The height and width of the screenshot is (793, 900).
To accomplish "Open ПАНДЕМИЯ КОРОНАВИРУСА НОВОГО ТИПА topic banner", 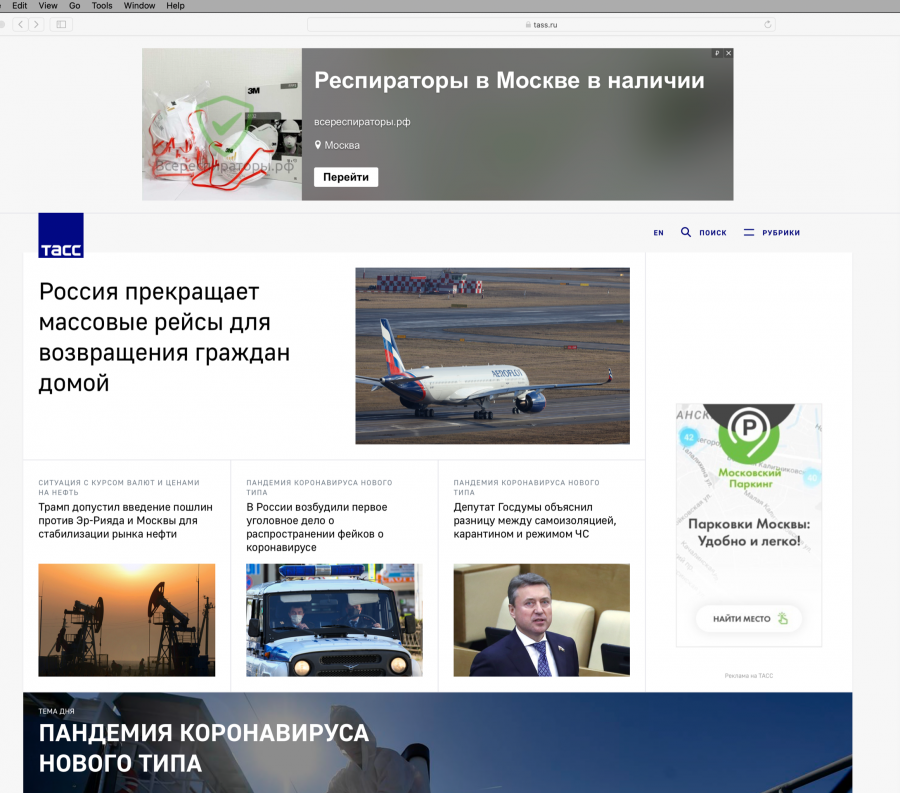I will coord(204,748).
